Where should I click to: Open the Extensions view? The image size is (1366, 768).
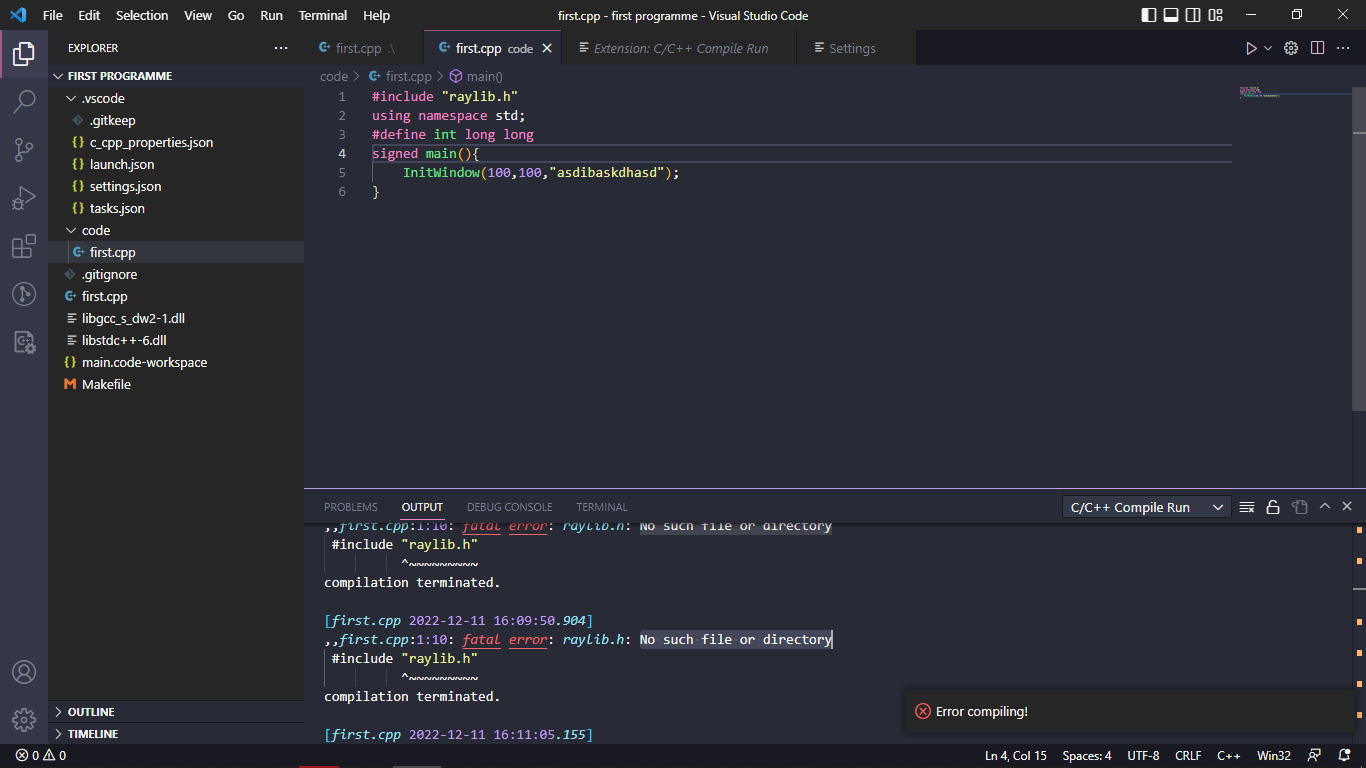24,247
